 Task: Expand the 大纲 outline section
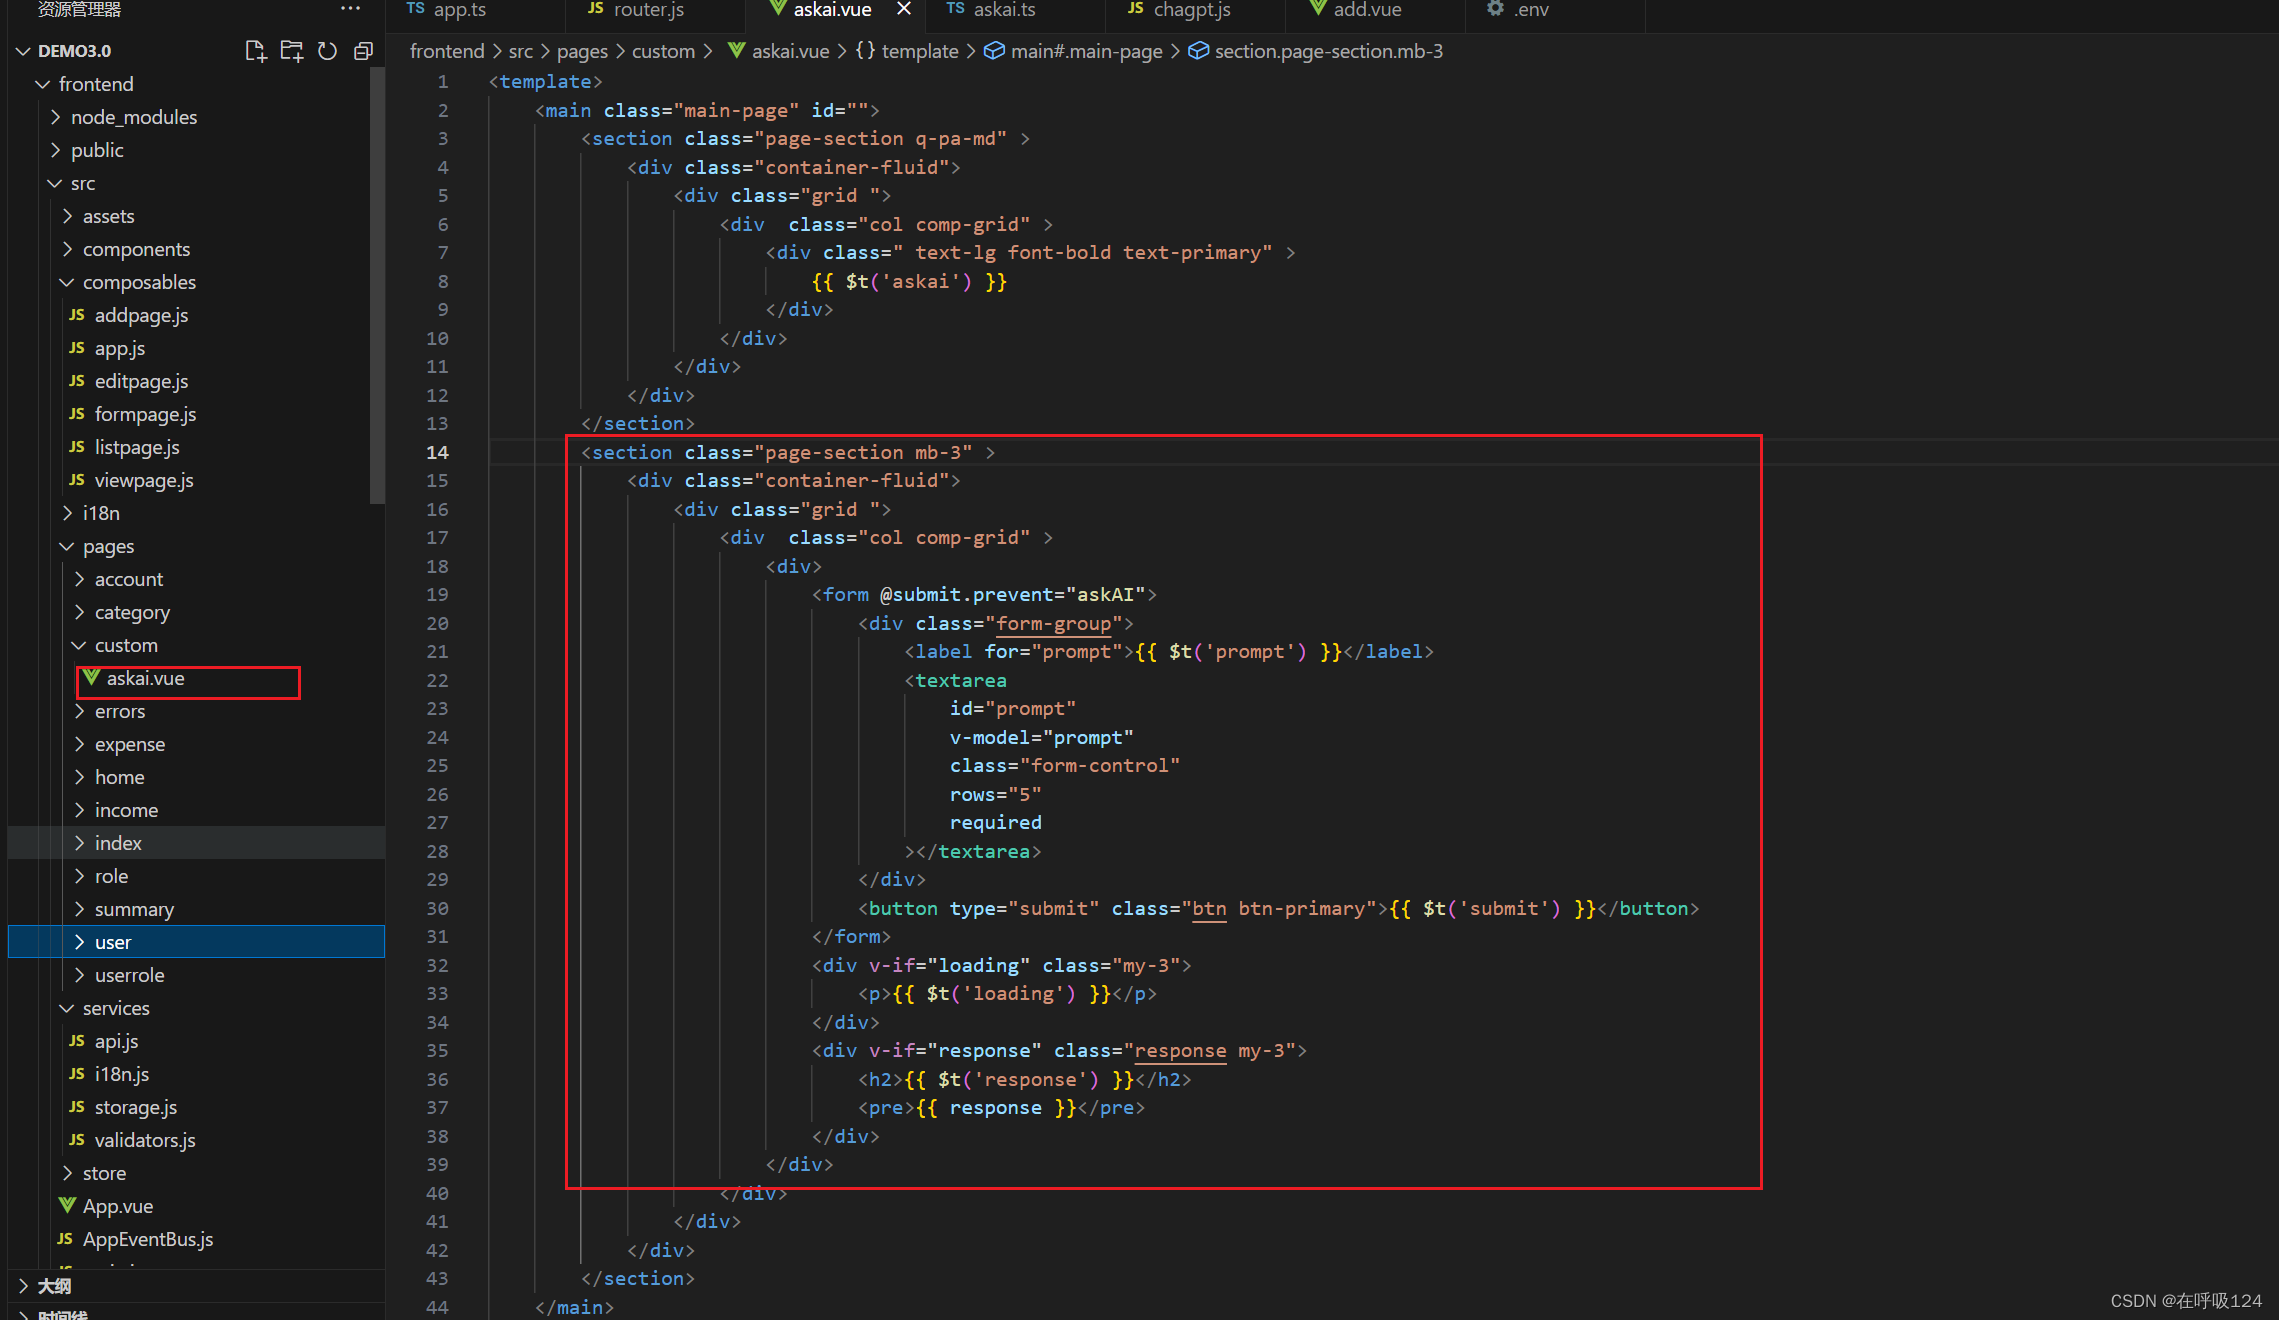pyautogui.click(x=54, y=1286)
